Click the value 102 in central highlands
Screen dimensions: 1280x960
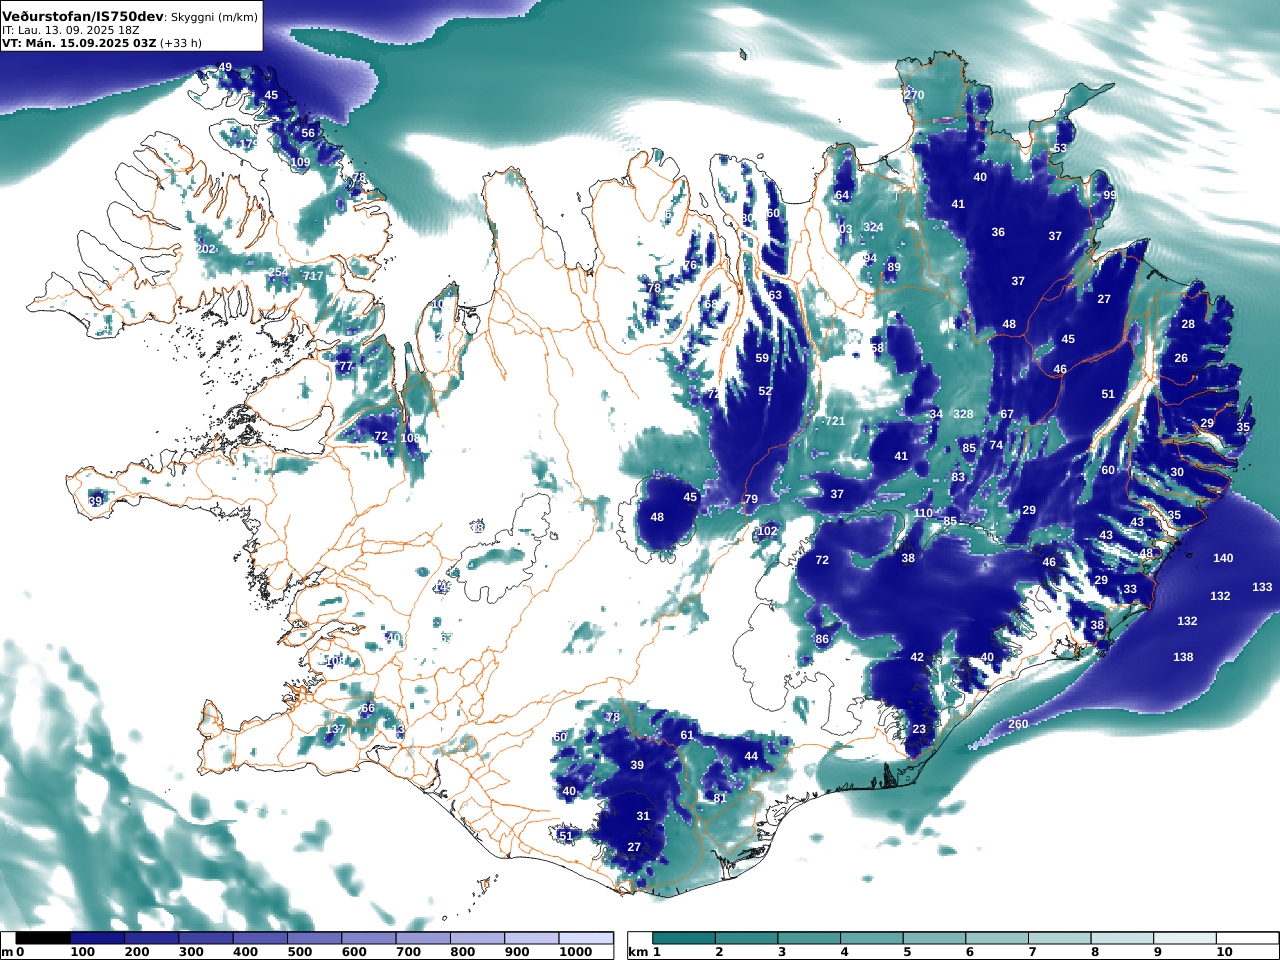[767, 531]
